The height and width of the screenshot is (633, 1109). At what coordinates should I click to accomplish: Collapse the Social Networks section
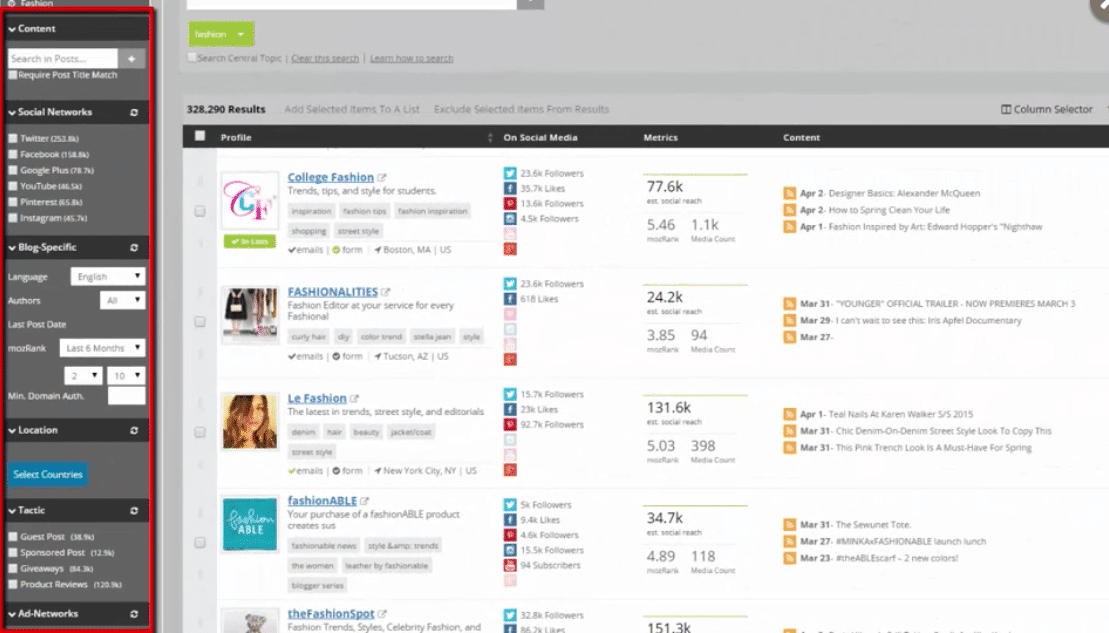[x=12, y=112]
